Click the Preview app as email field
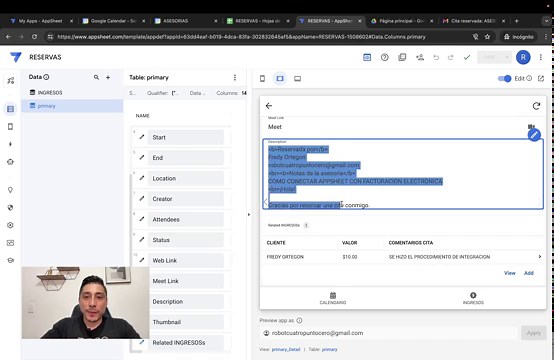Screen dimensions: 554x360 (x=388, y=333)
